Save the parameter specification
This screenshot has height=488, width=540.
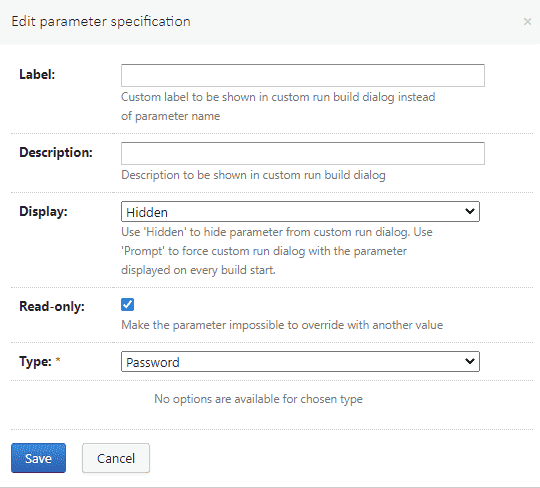[38, 458]
